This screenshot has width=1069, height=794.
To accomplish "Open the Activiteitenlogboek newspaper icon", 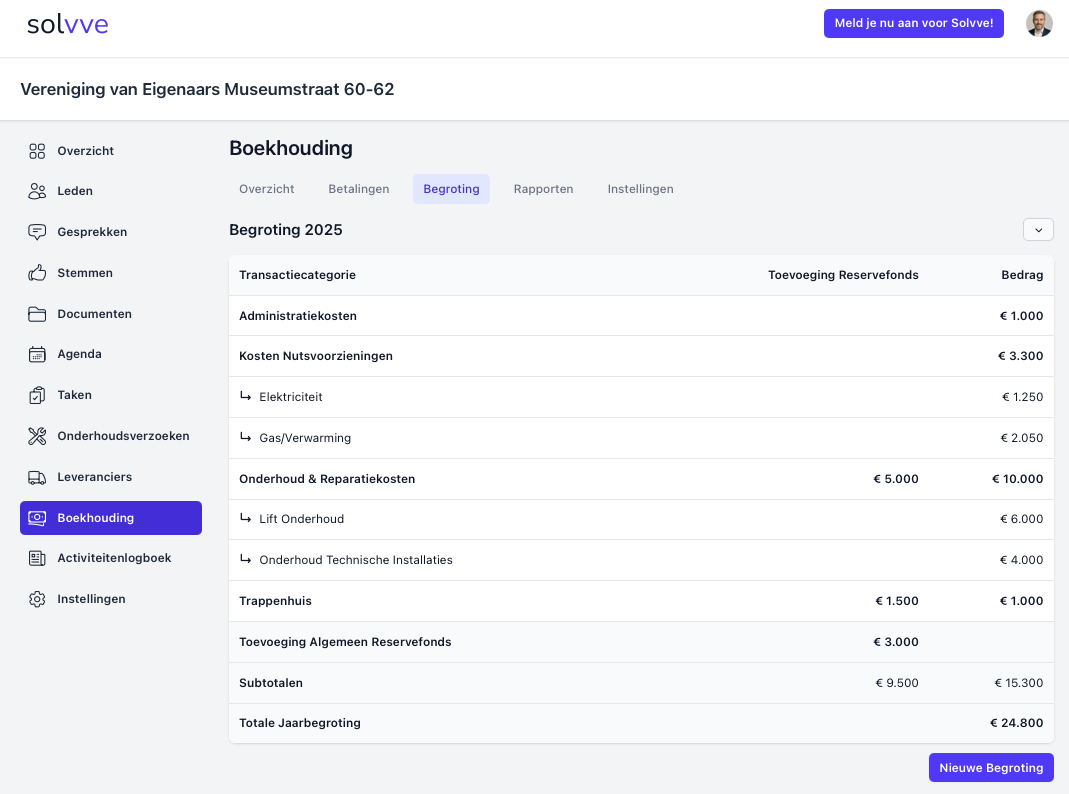I will 37,558.
